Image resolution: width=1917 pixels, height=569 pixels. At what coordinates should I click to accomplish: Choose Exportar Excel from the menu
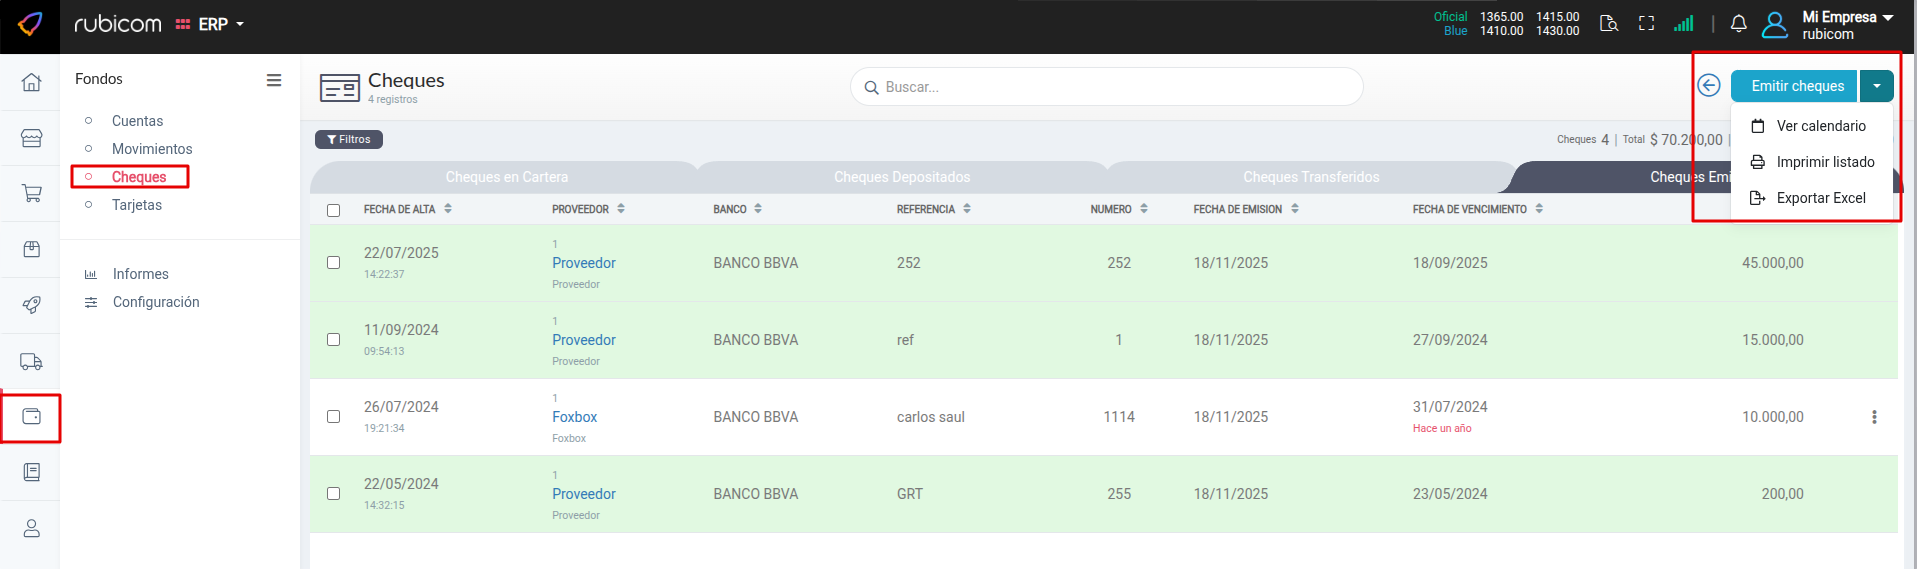click(x=1820, y=198)
